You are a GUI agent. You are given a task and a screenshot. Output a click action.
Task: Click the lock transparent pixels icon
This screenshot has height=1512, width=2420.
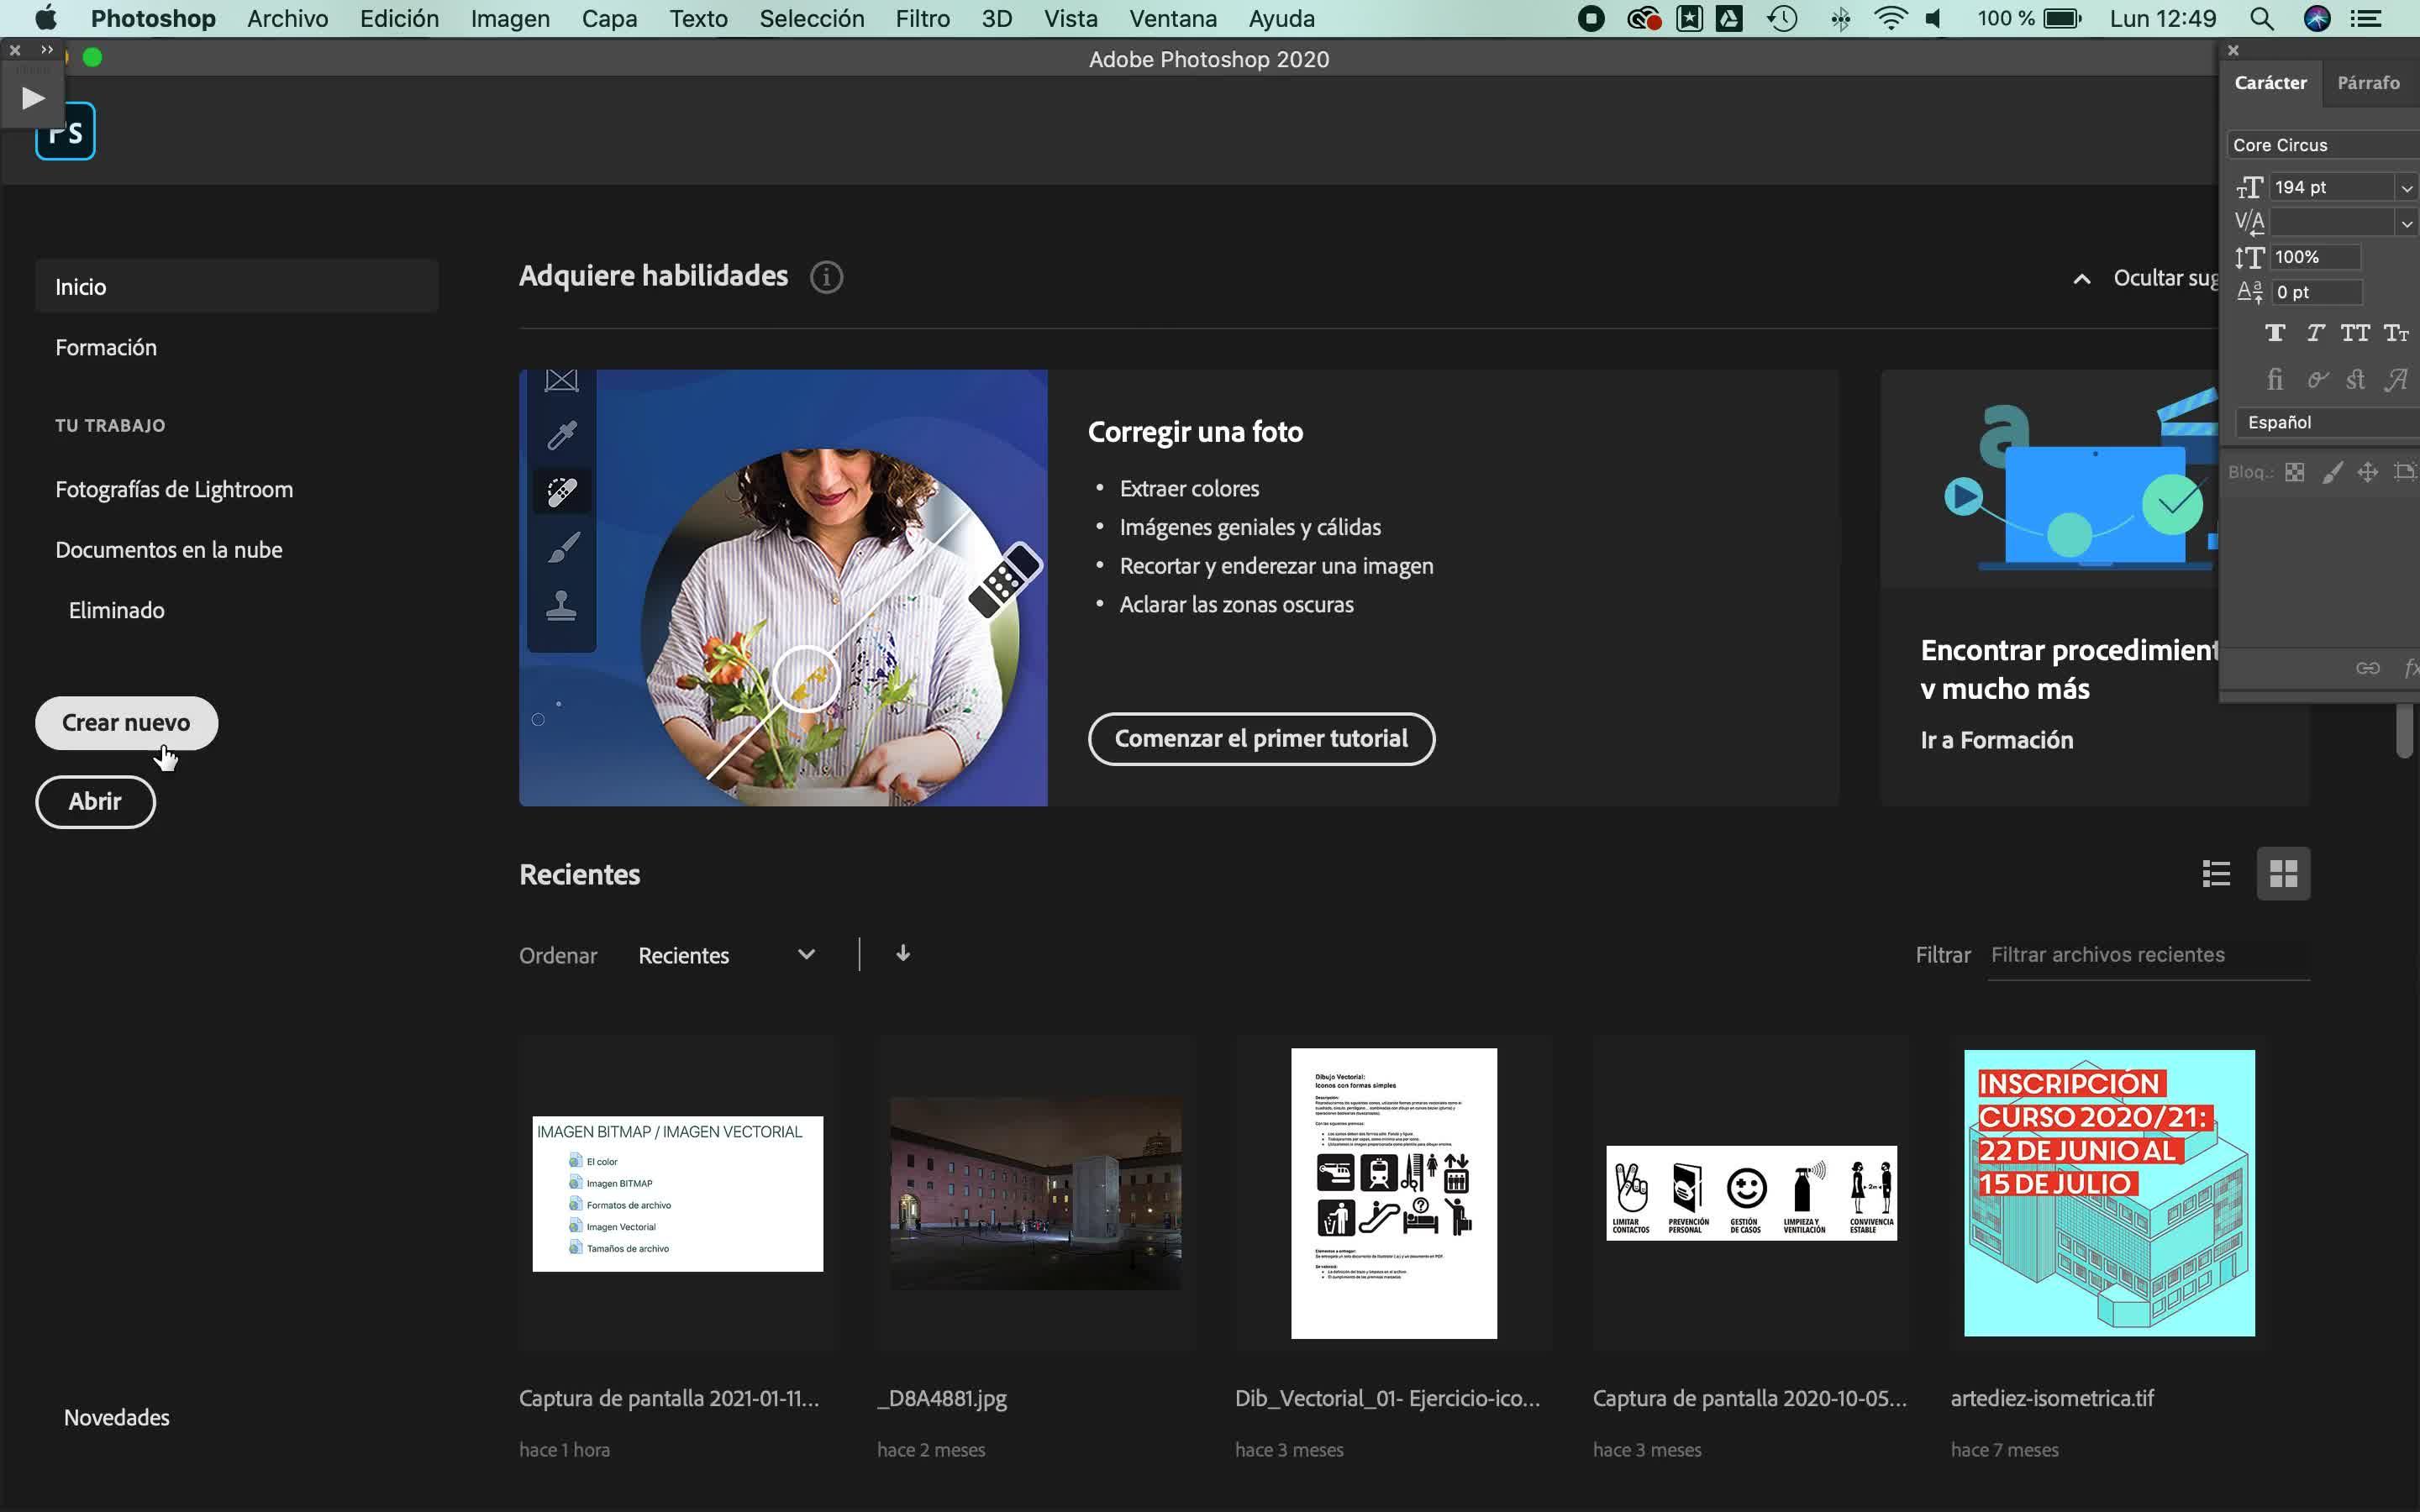2295,473
